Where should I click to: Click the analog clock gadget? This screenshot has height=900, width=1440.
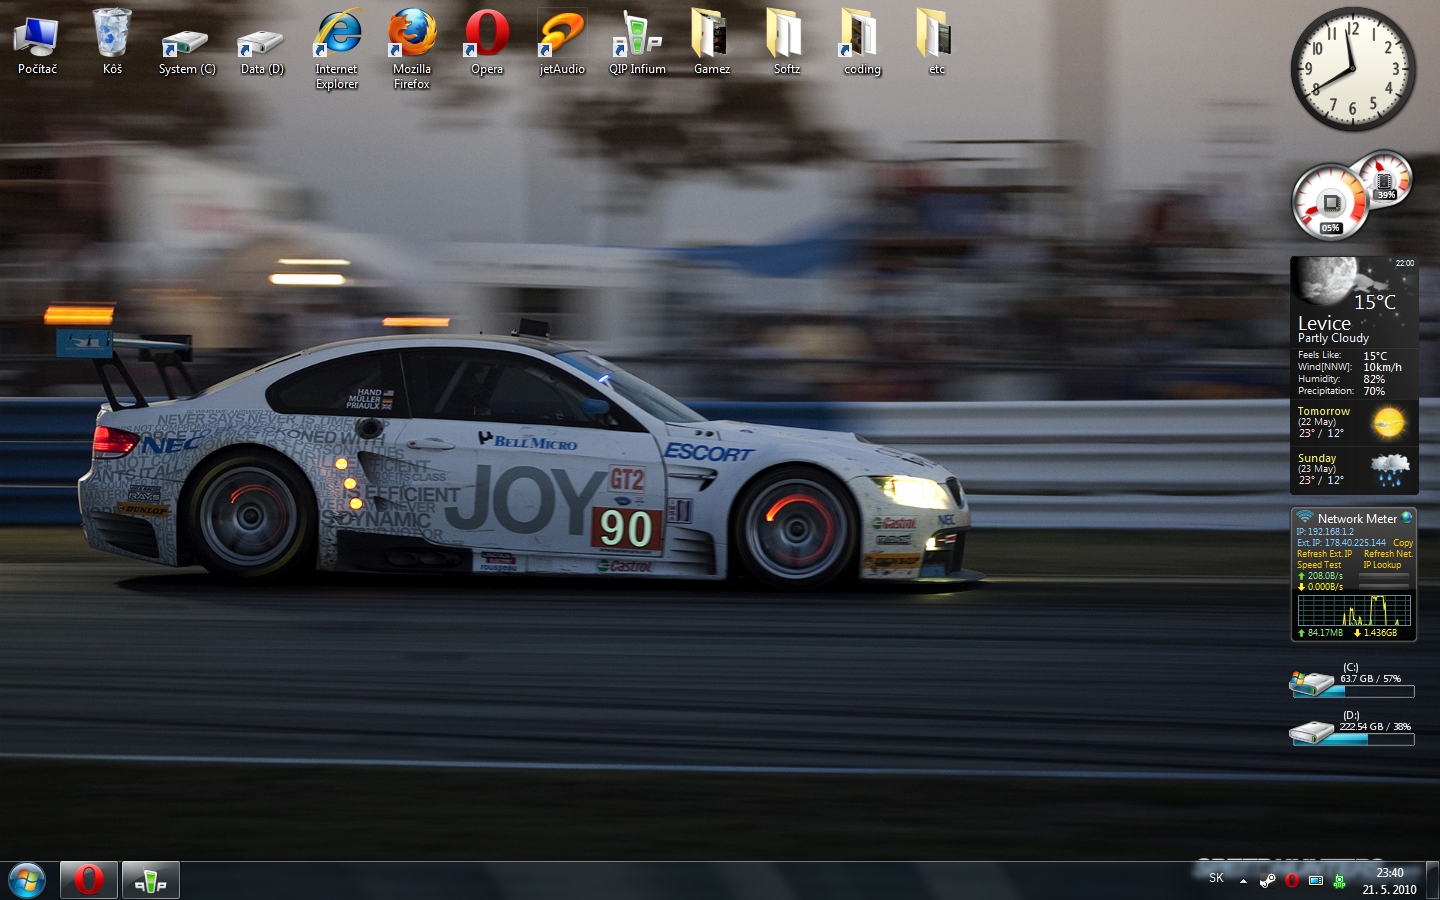click(1353, 69)
